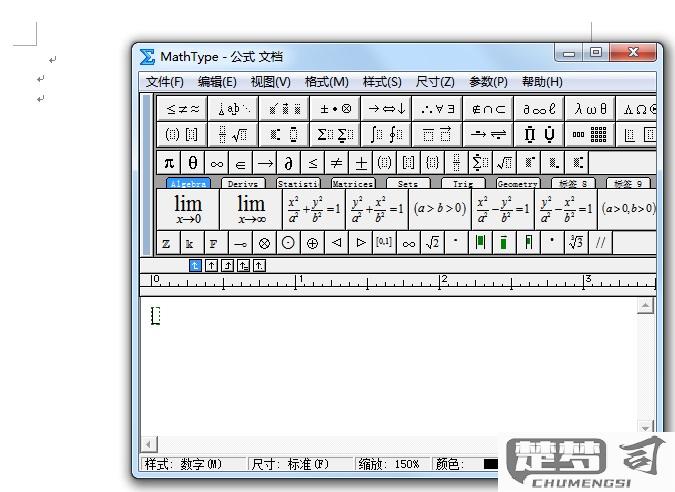Insert the Z symbol from bottom bar
675x492 pixels.
pos(169,243)
